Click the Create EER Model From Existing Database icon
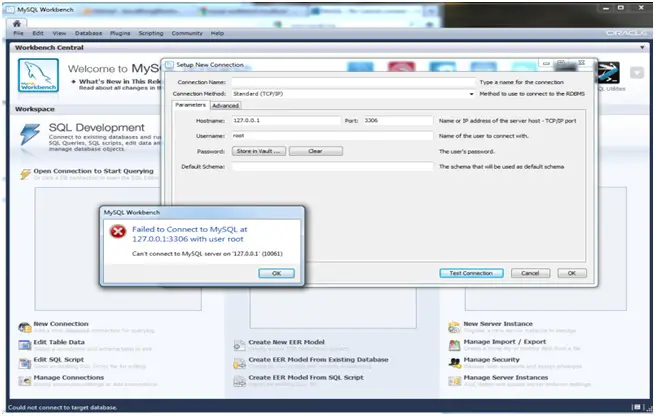Viewport: 655px width, 416px height. (239, 363)
